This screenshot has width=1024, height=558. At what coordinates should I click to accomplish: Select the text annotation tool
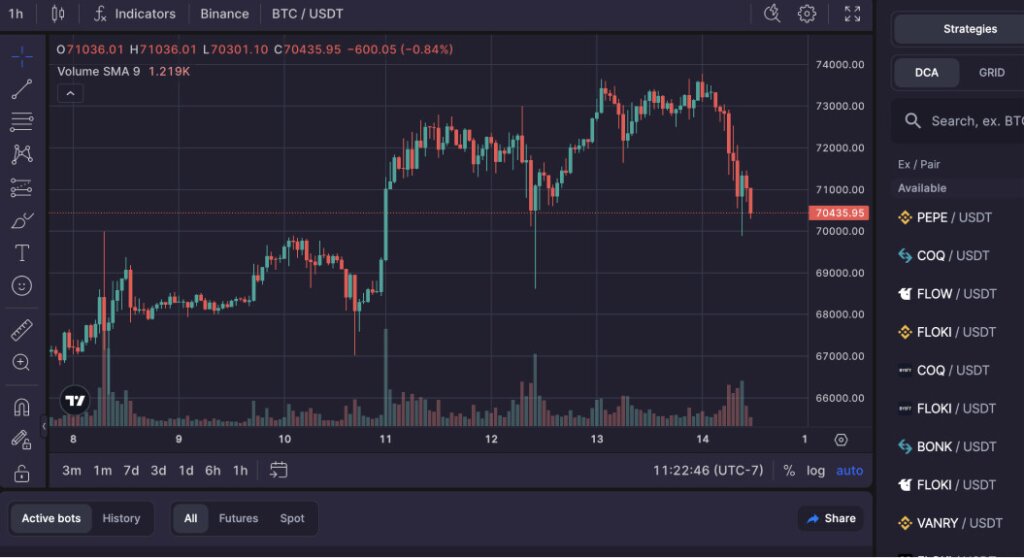point(21,253)
